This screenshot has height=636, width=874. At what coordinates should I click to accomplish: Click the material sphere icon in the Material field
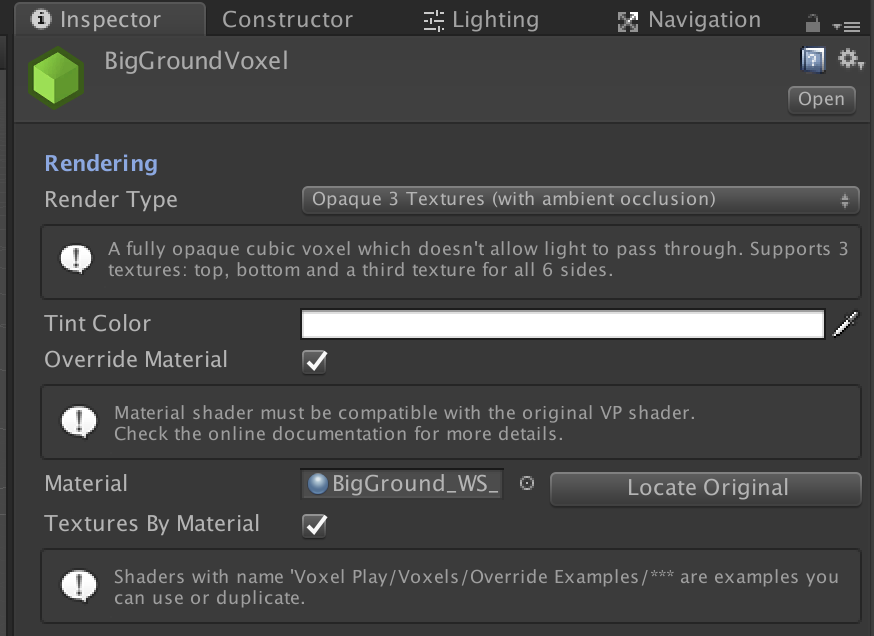coord(319,484)
